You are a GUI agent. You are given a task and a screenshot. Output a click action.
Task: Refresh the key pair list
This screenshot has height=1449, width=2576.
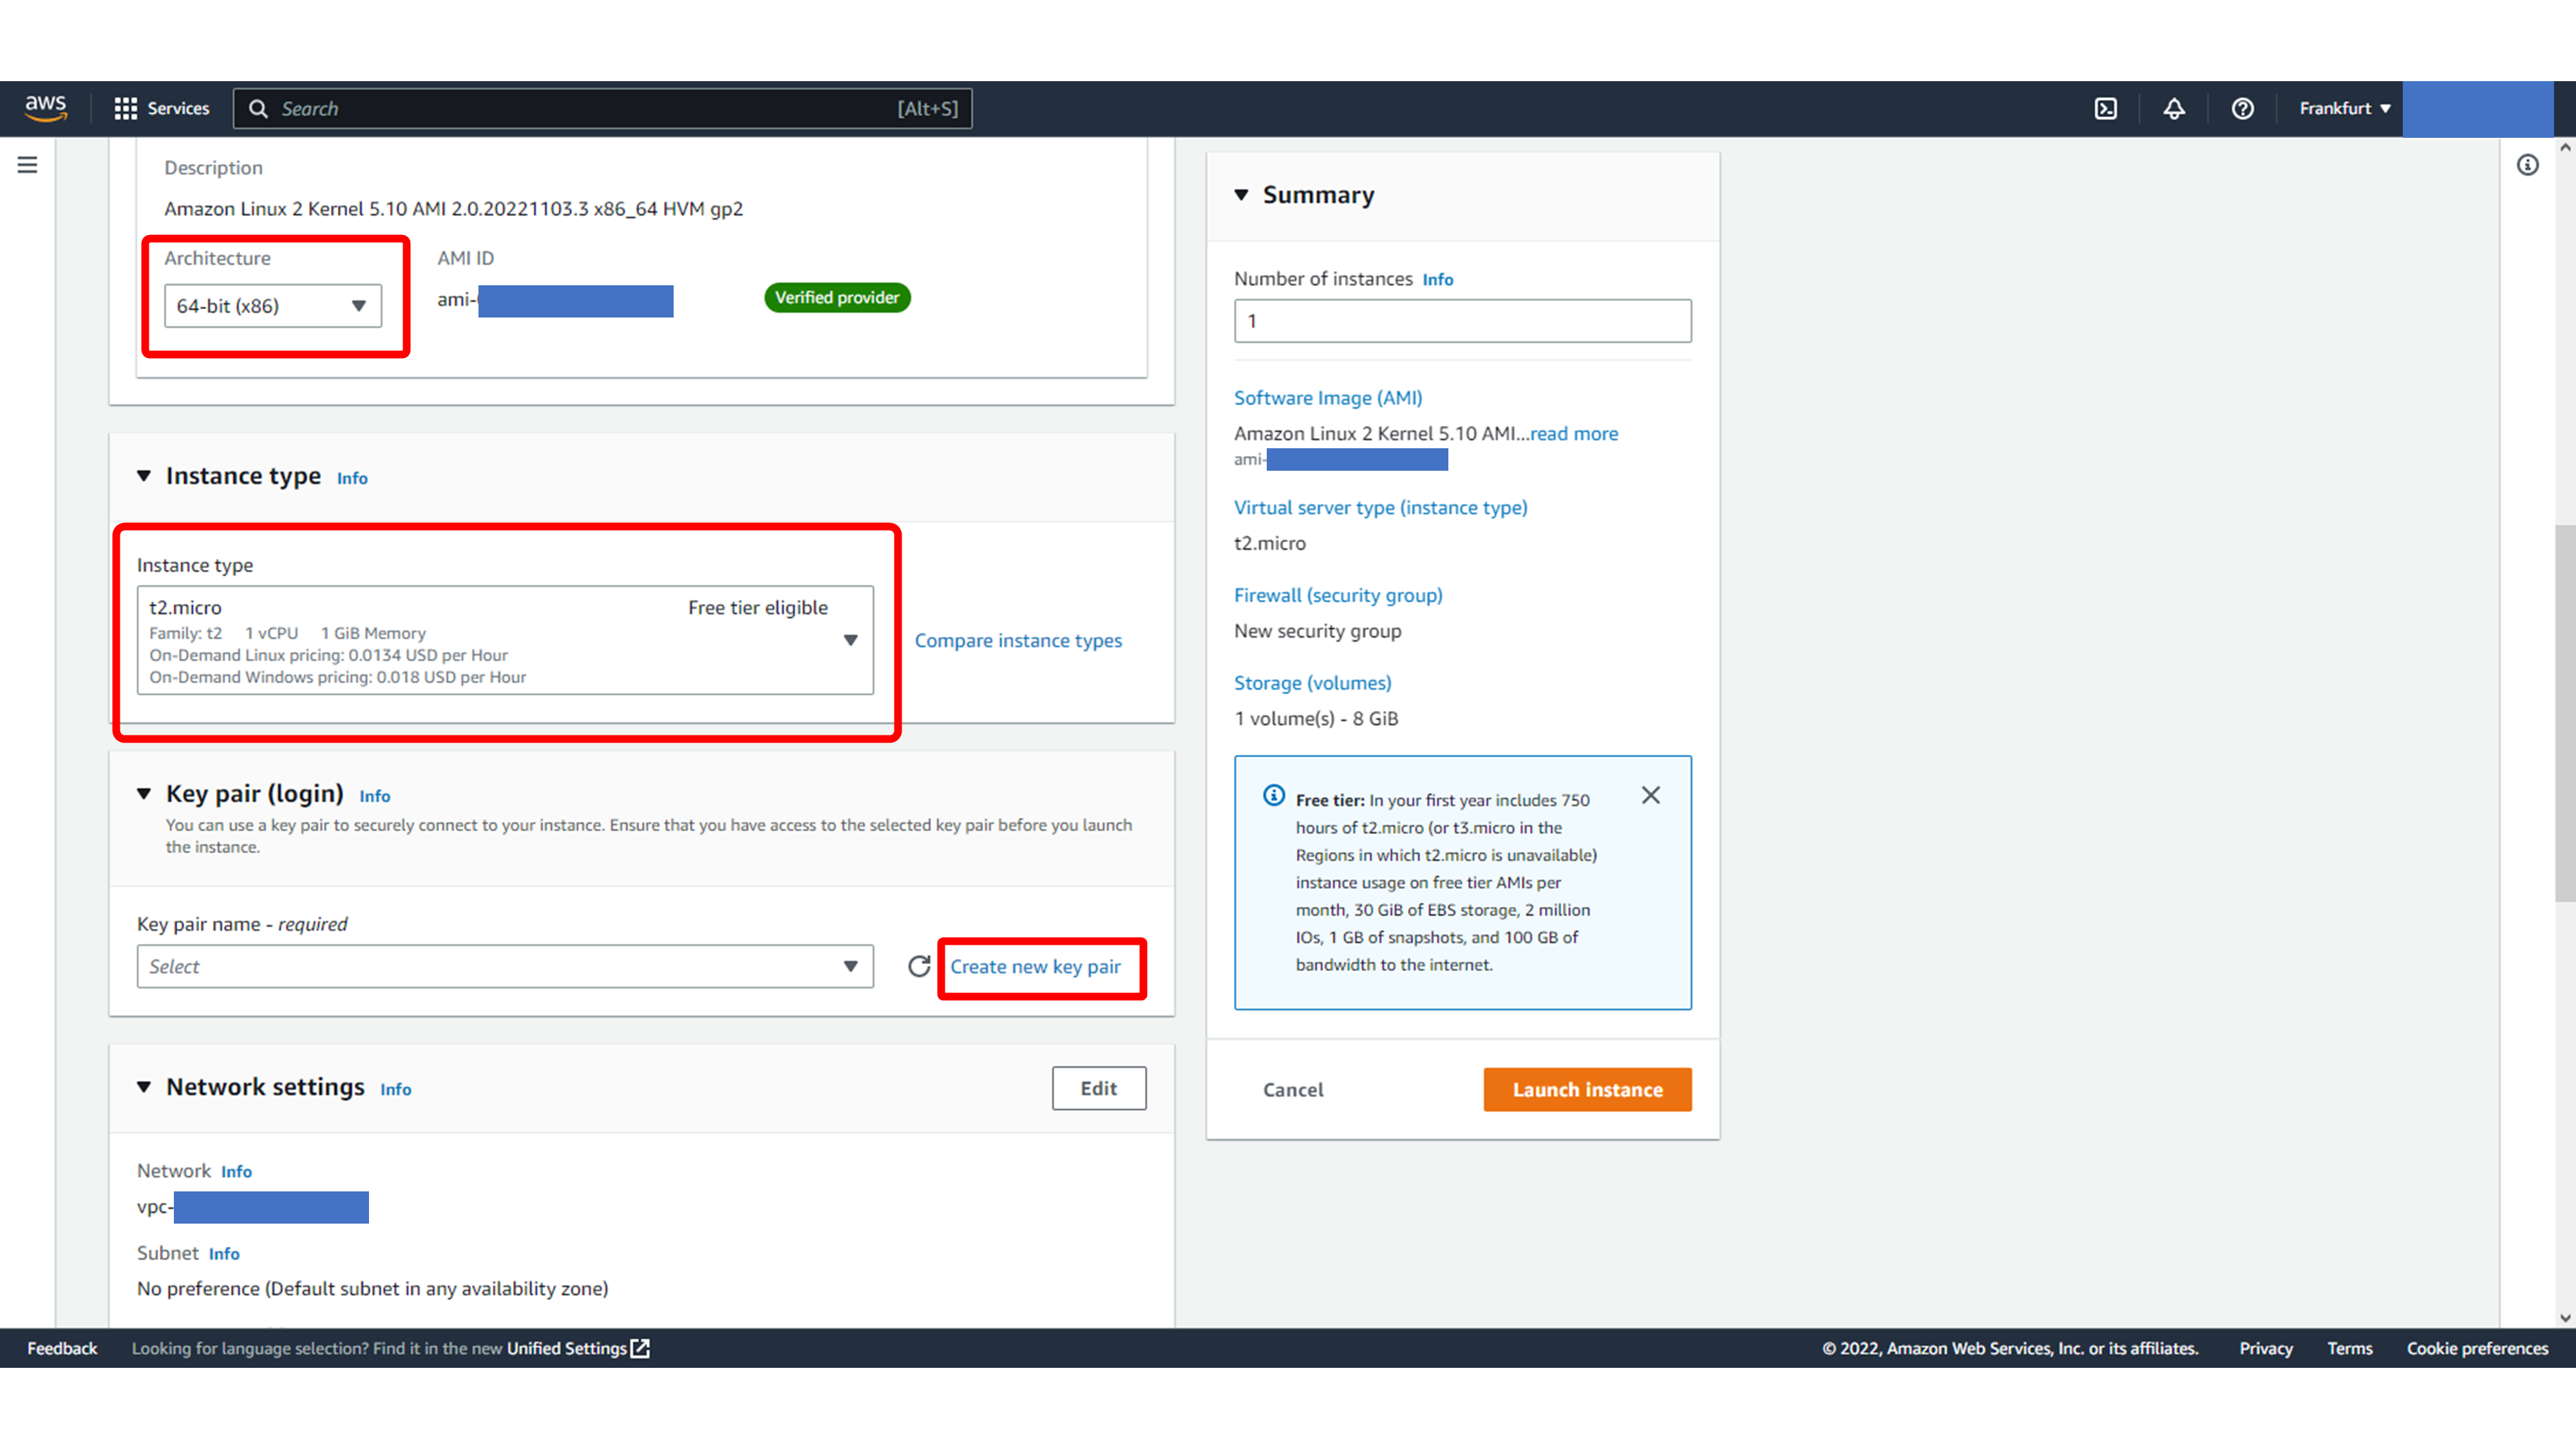pos(918,966)
